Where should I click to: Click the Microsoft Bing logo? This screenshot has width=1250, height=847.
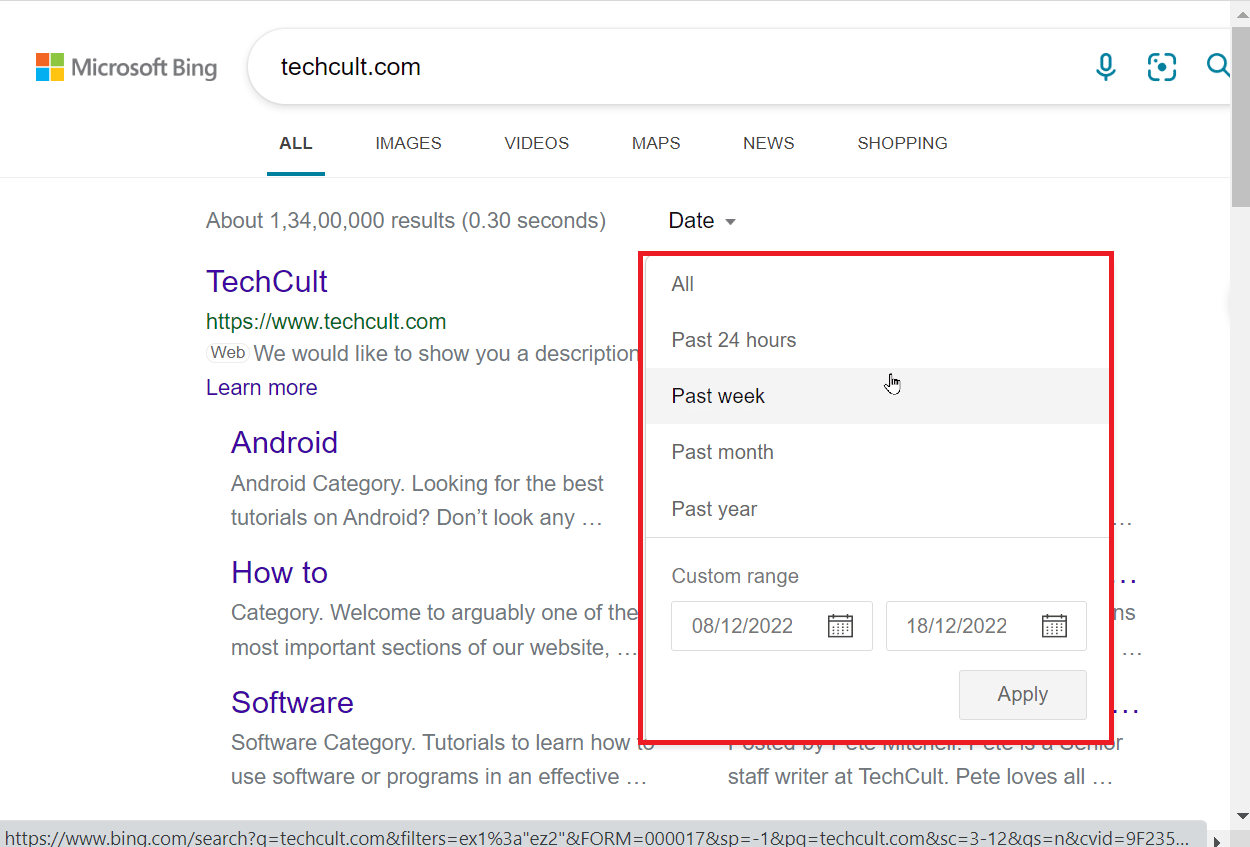[126, 68]
